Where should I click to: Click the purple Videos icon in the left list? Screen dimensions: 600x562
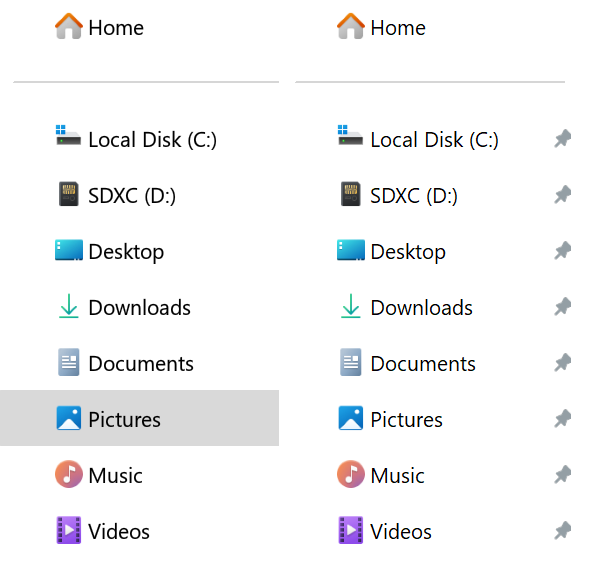tap(68, 530)
